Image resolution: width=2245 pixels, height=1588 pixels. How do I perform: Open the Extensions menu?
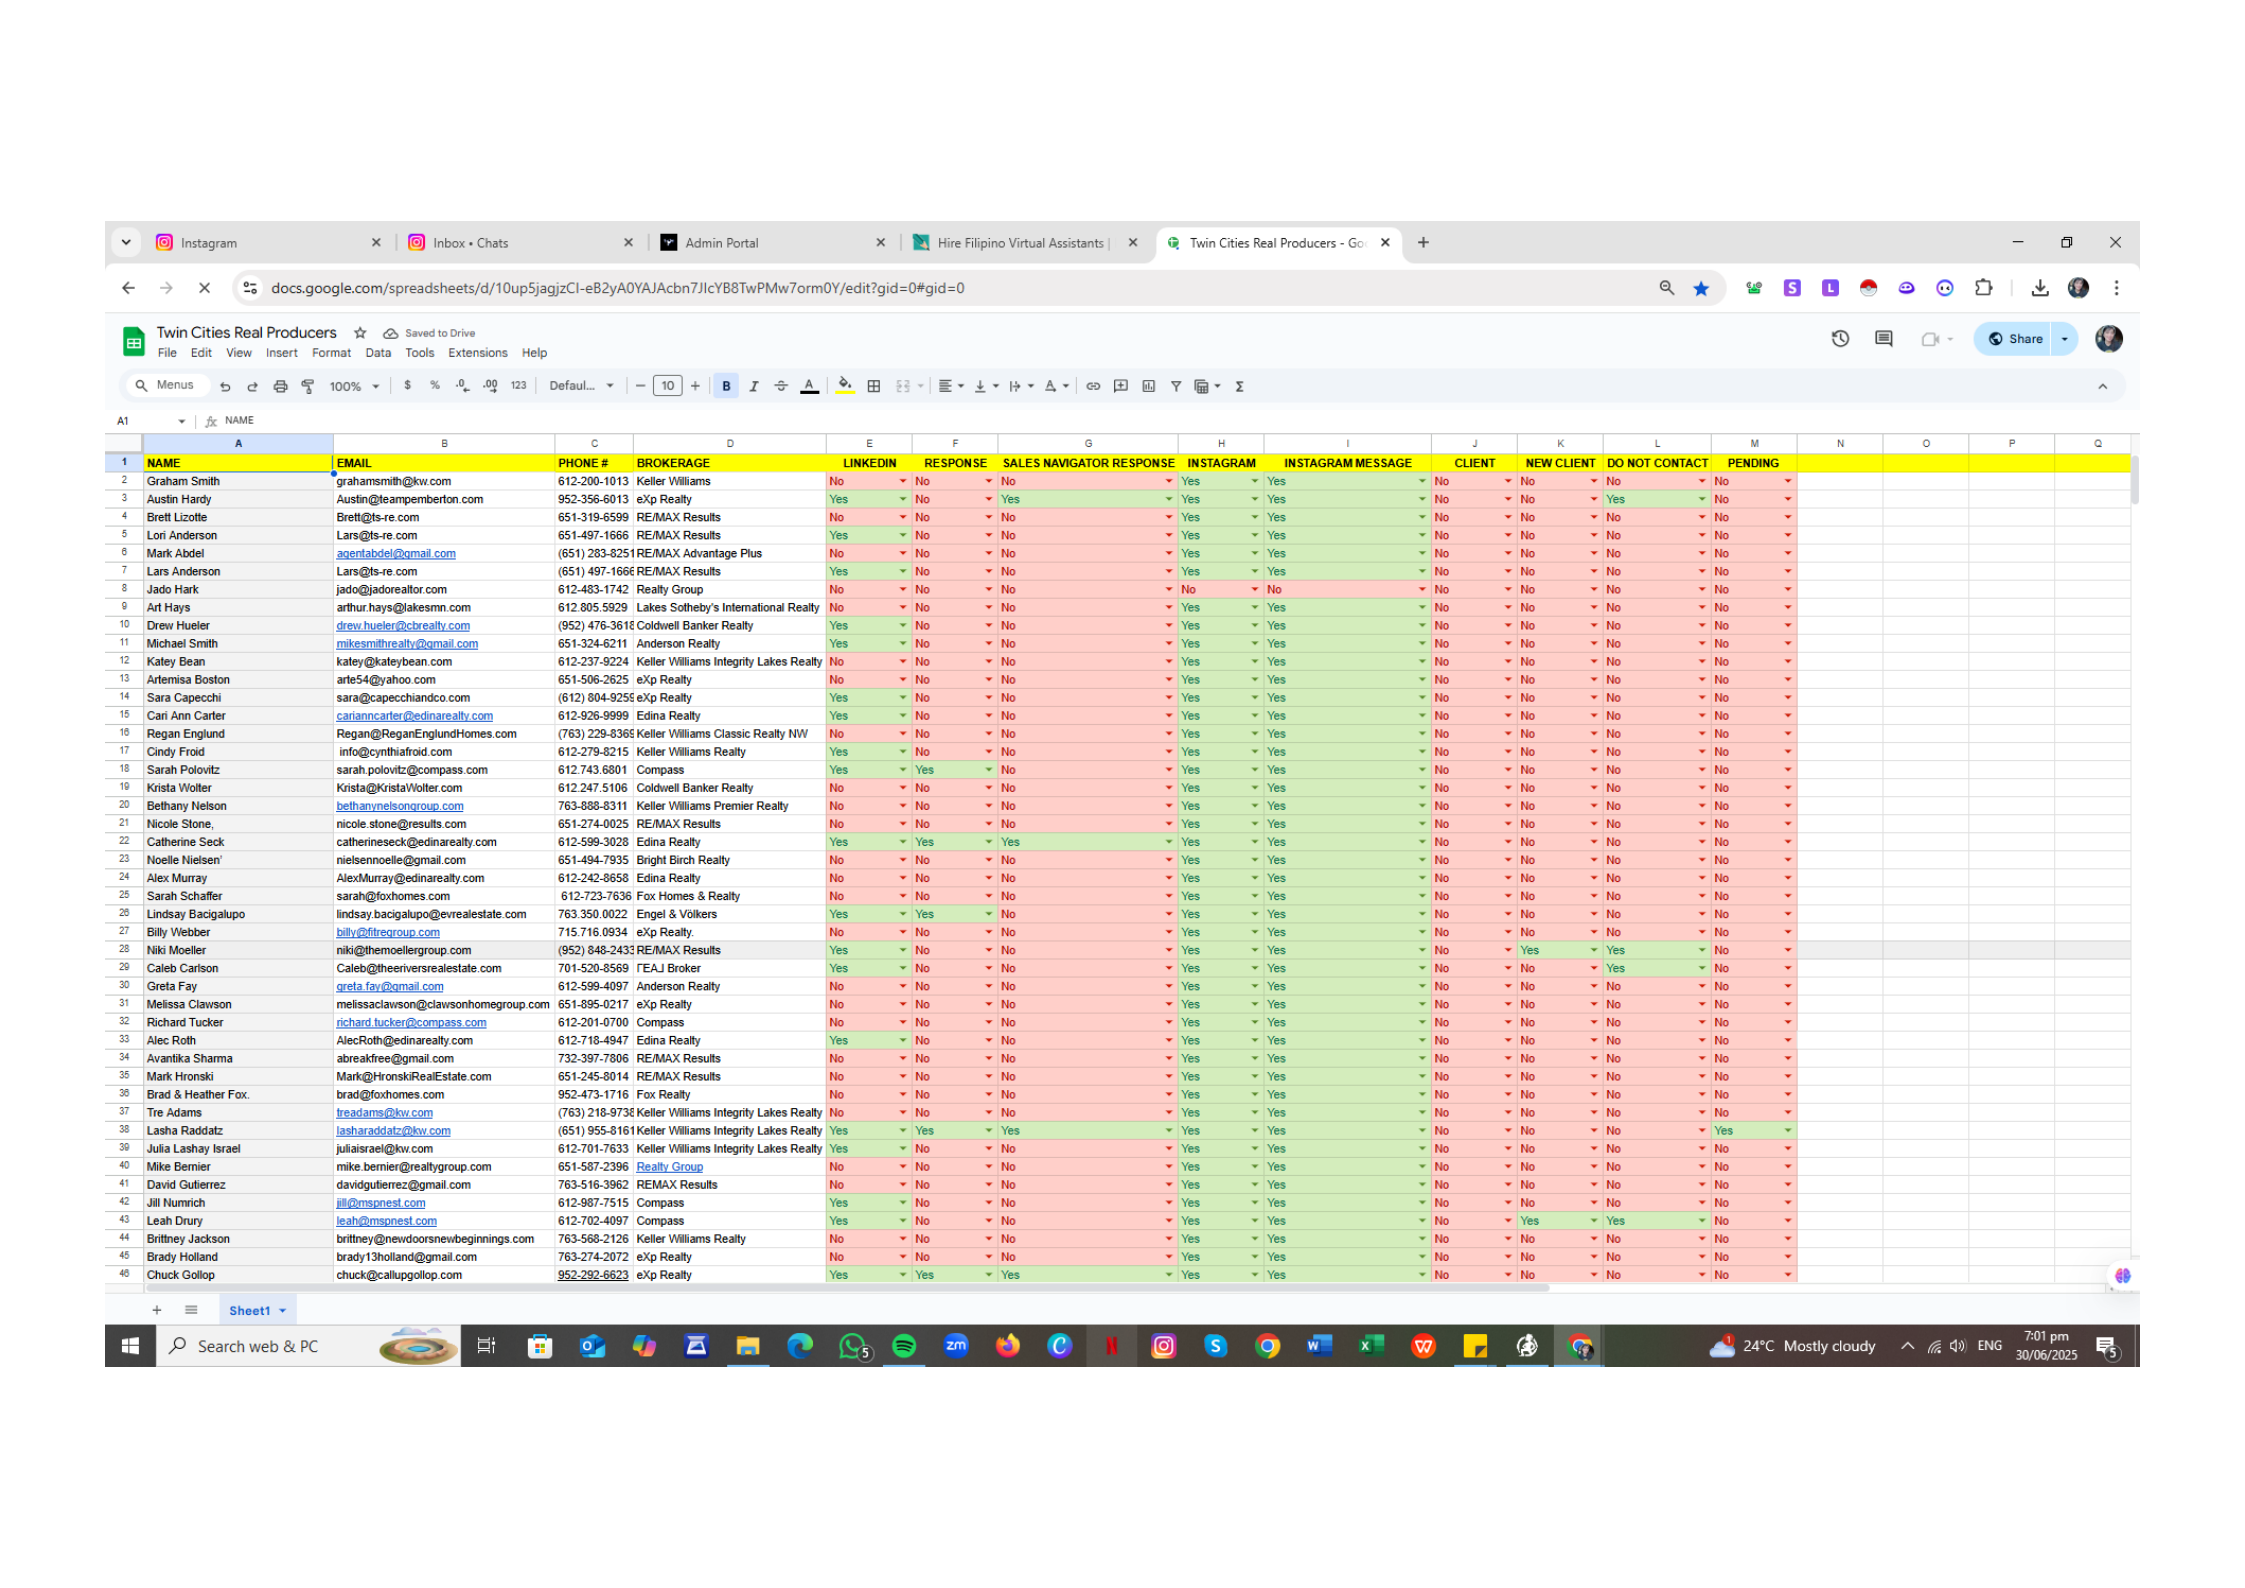[477, 353]
